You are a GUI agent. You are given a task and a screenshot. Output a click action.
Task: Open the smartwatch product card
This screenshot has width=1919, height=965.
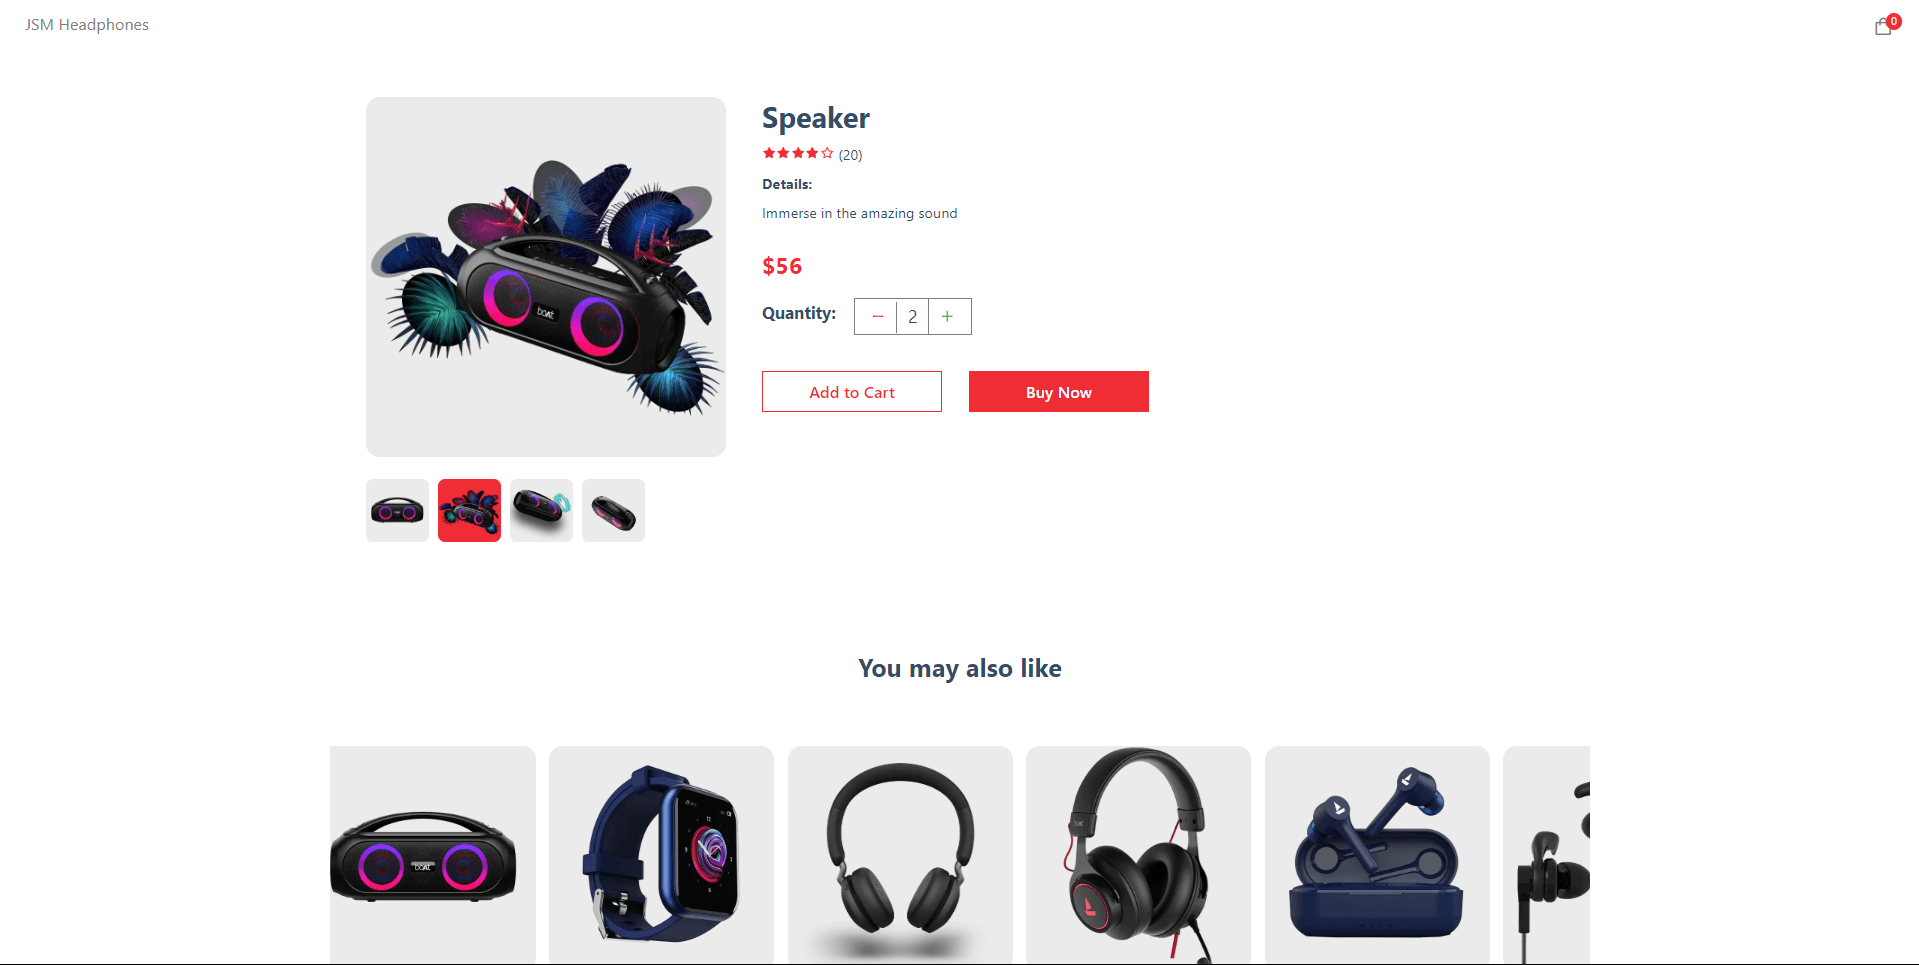pos(661,855)
